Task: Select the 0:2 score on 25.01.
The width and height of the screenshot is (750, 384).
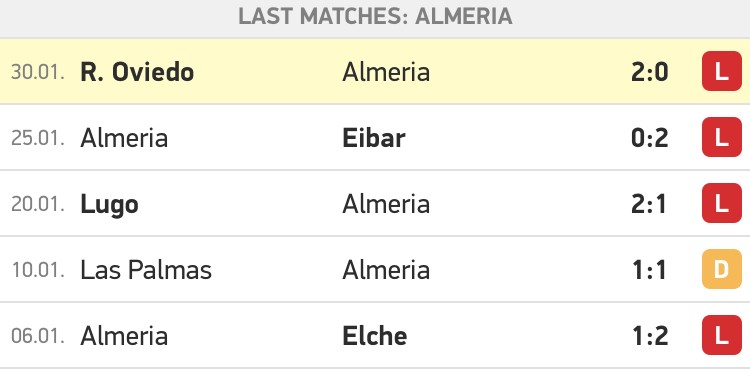Action: 650,138
